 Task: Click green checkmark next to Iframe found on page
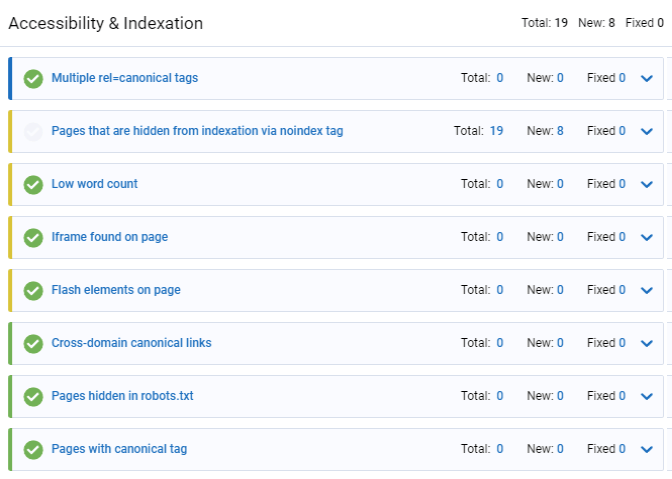pos(33,238)
